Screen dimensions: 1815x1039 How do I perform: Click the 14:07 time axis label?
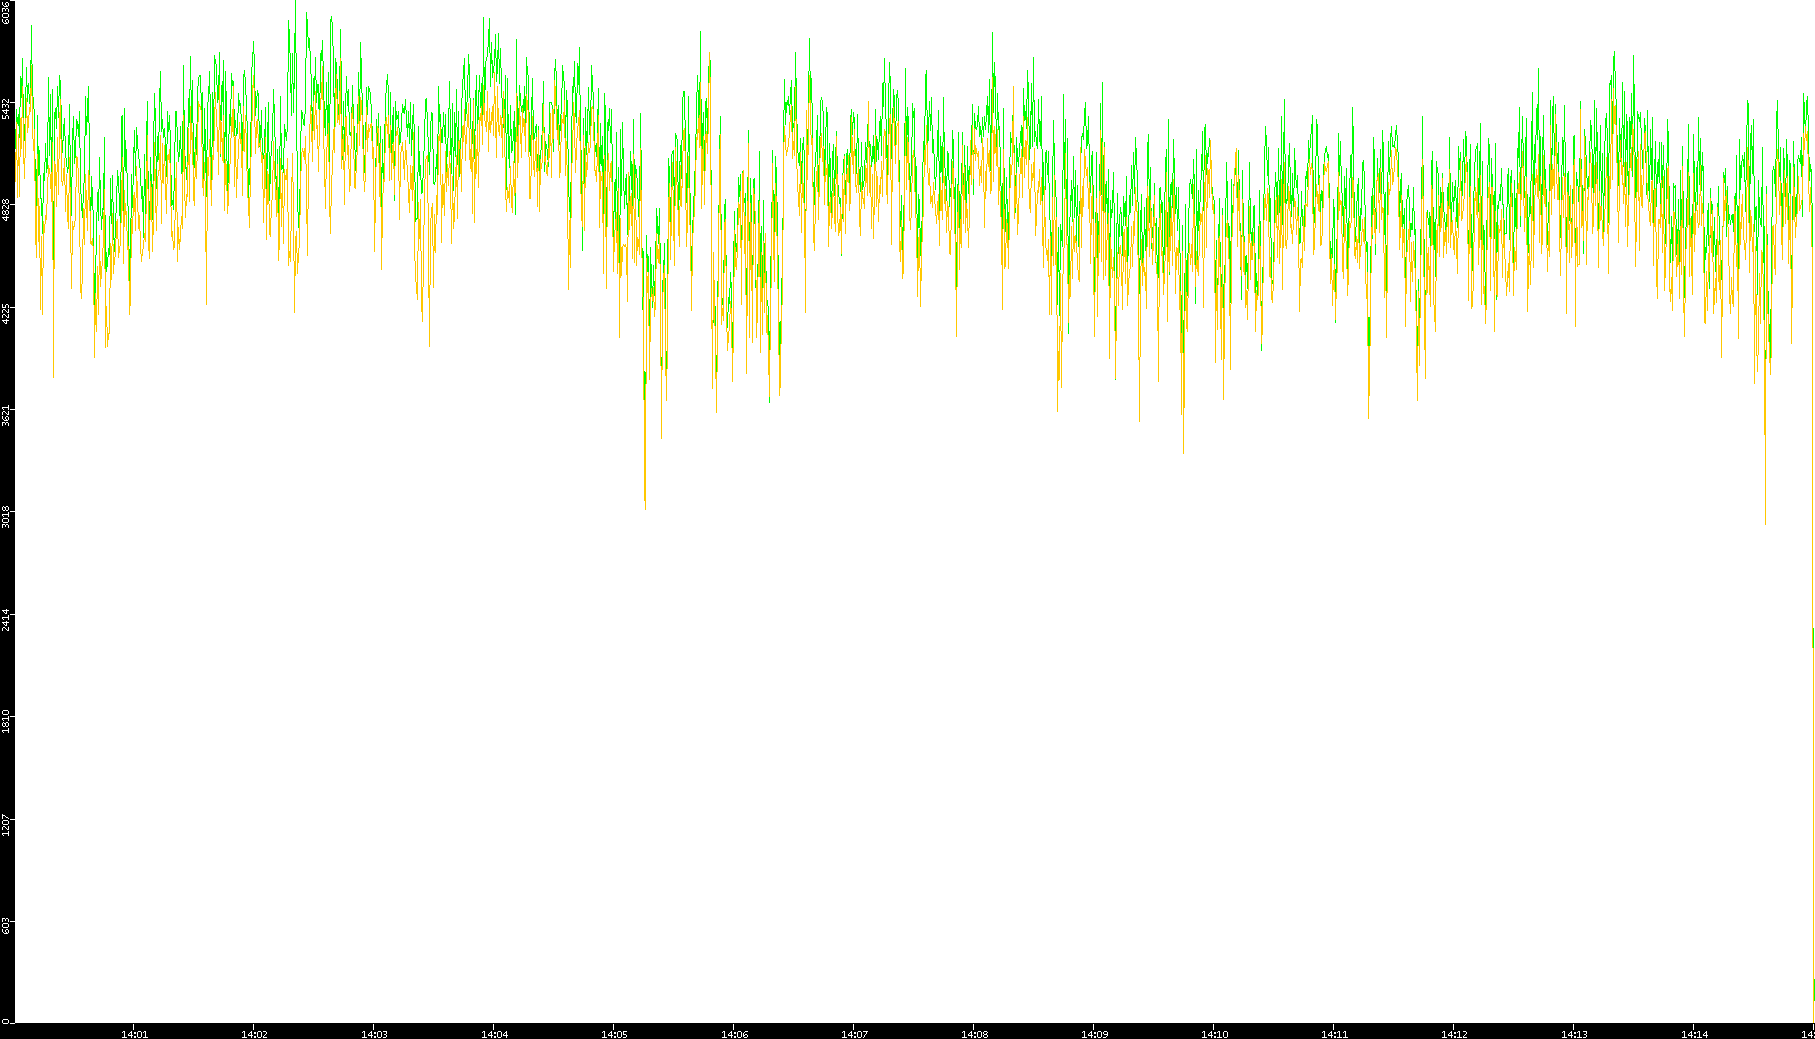pos(854,1034)
